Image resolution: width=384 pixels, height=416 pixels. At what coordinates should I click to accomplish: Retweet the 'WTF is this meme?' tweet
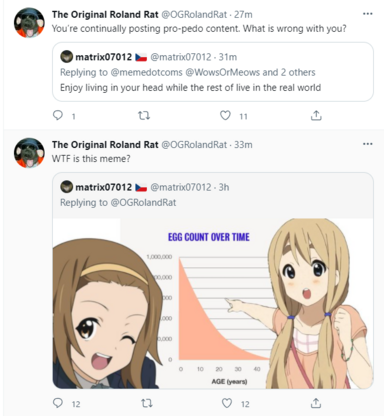pos(147,403)
